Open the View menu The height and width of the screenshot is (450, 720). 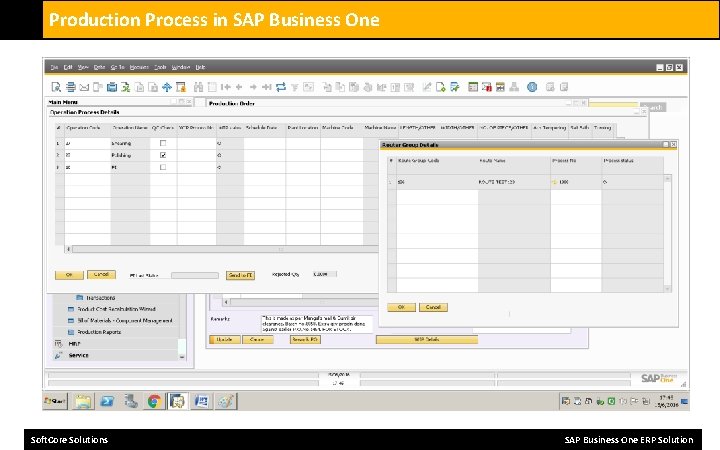[x=83, y=67]
